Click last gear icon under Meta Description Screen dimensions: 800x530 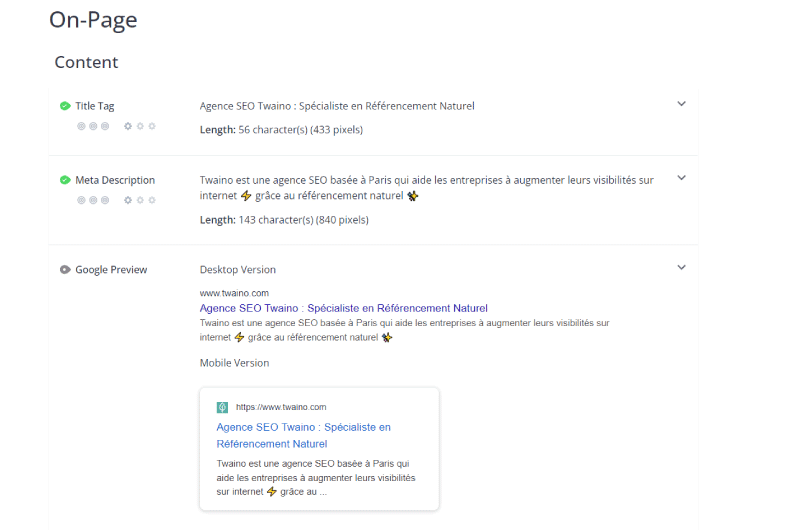[152, 200]
